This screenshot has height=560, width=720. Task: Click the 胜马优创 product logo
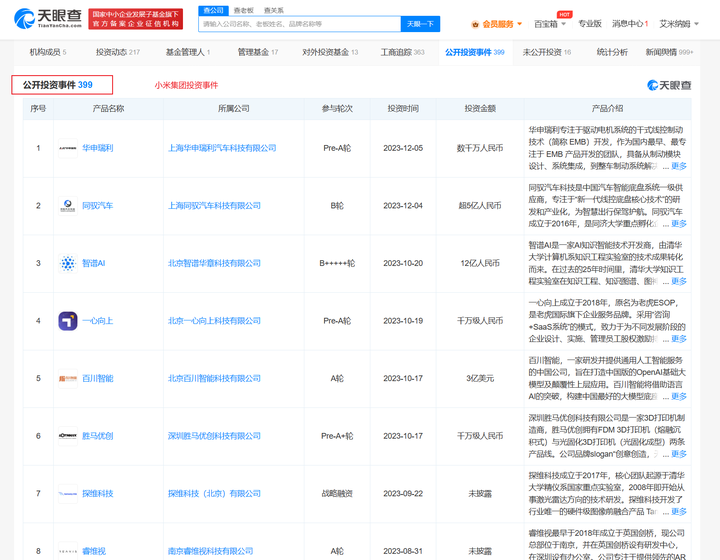tap(68, 436)
